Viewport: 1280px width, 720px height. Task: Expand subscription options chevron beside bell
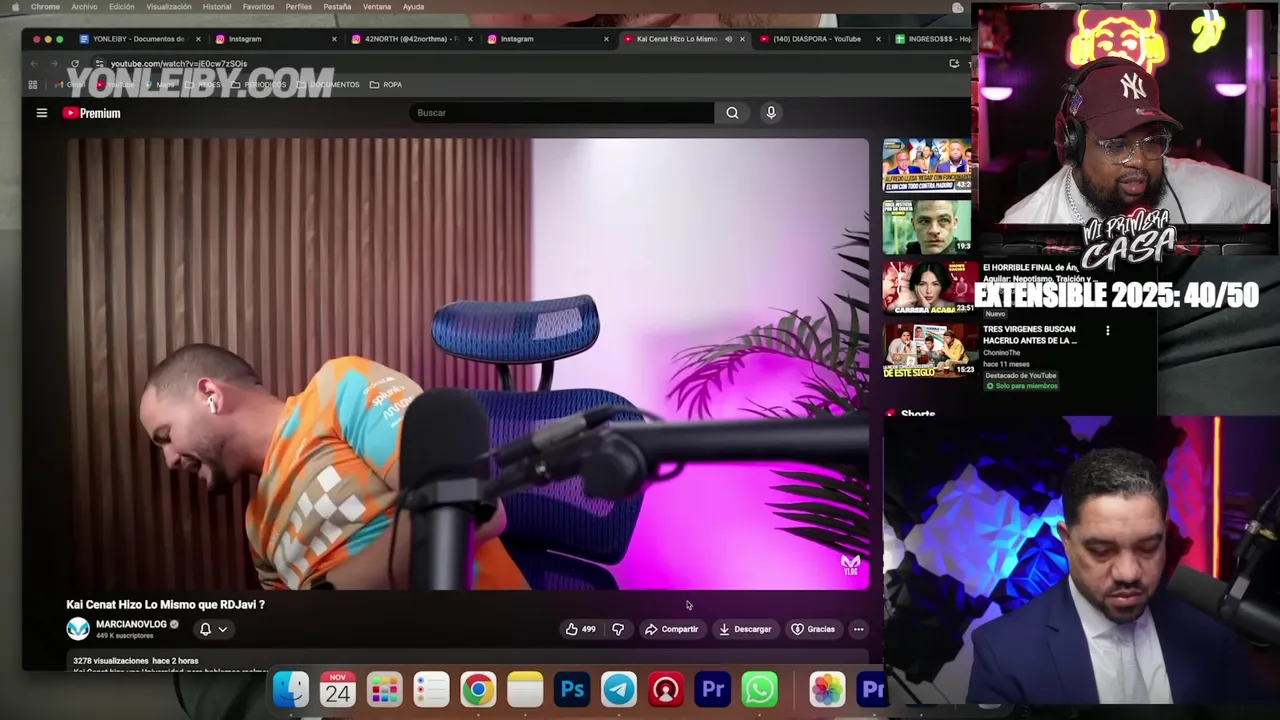[223, 629]
